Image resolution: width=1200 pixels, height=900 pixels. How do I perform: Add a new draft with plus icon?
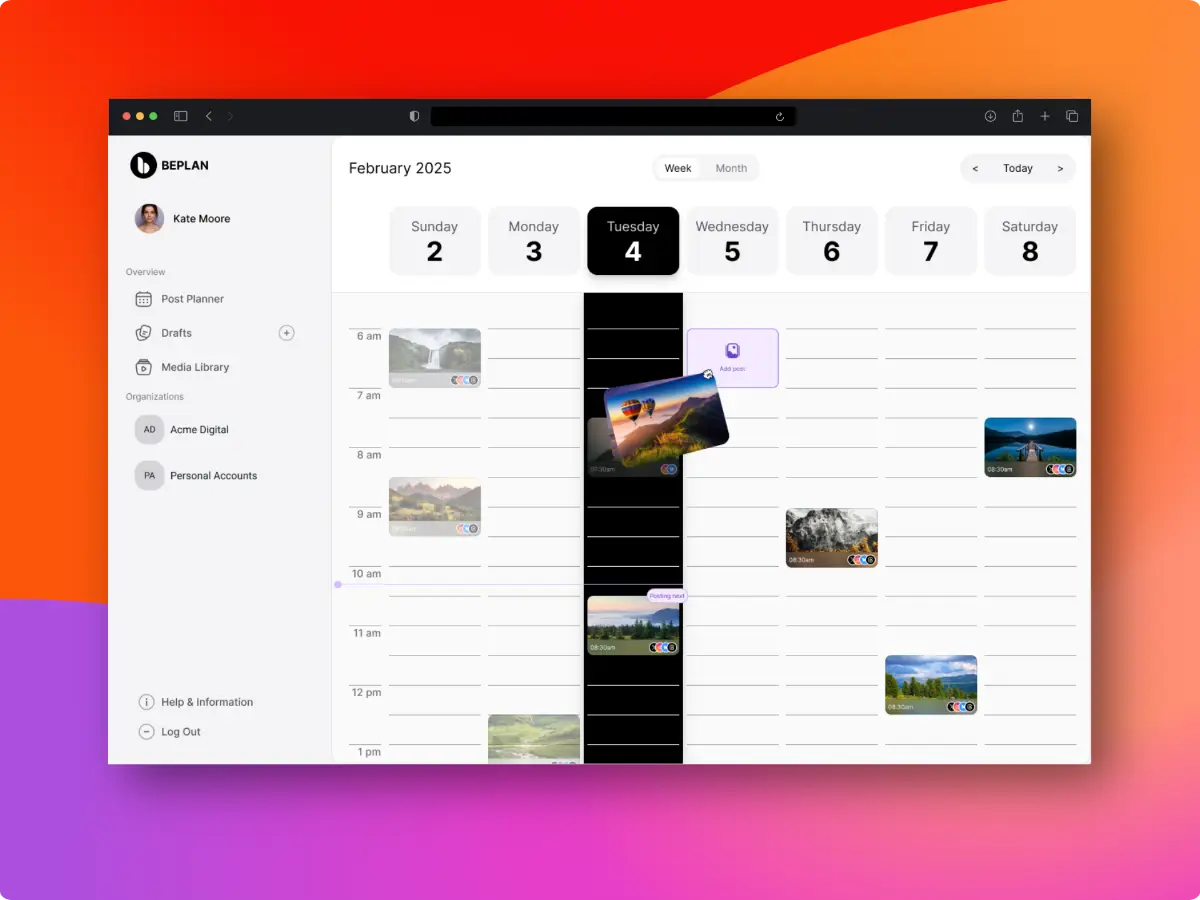(x=287, y=333)
